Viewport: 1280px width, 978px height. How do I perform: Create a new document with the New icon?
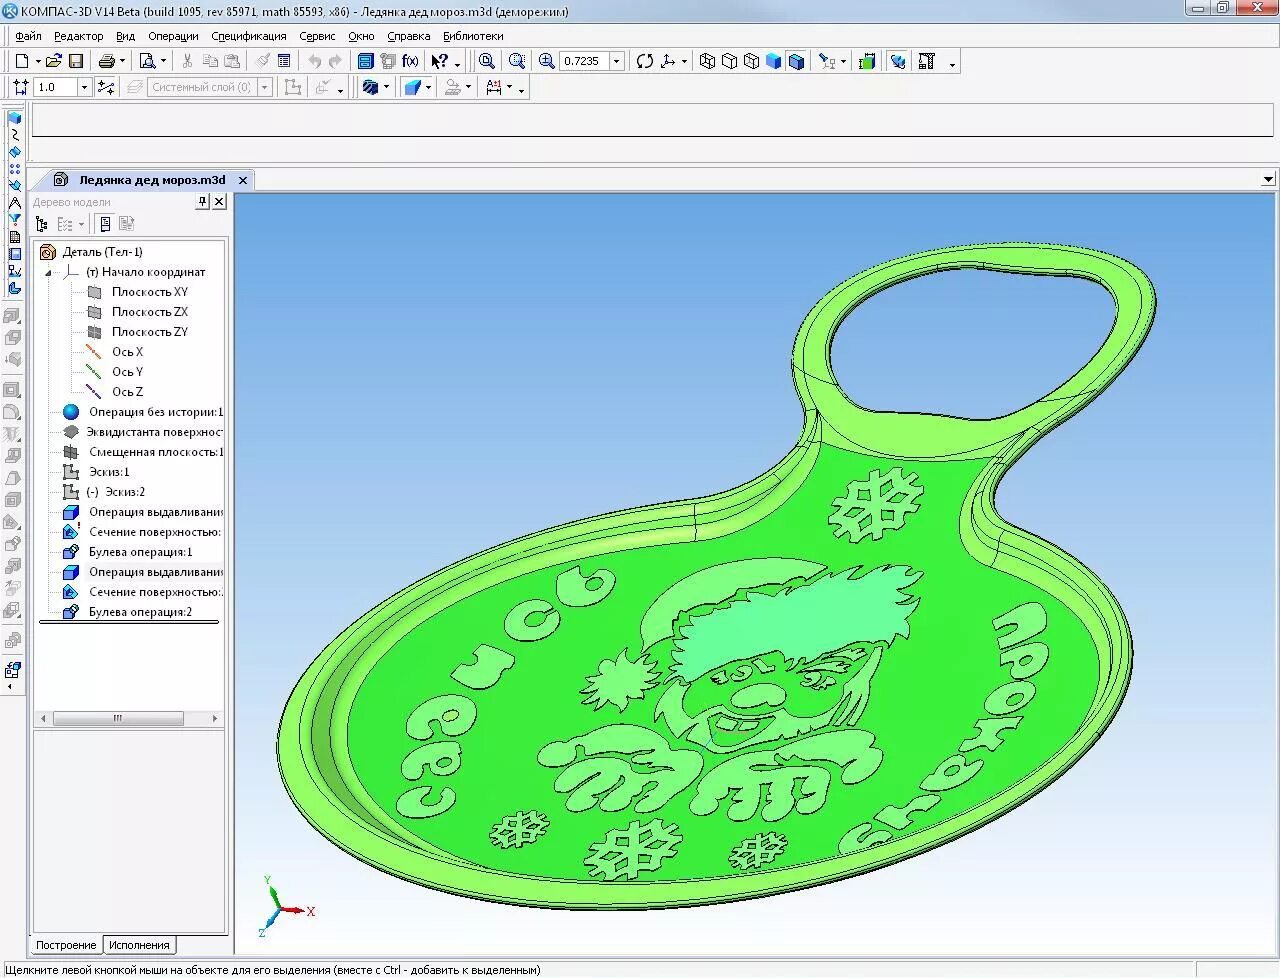point(21,61)
